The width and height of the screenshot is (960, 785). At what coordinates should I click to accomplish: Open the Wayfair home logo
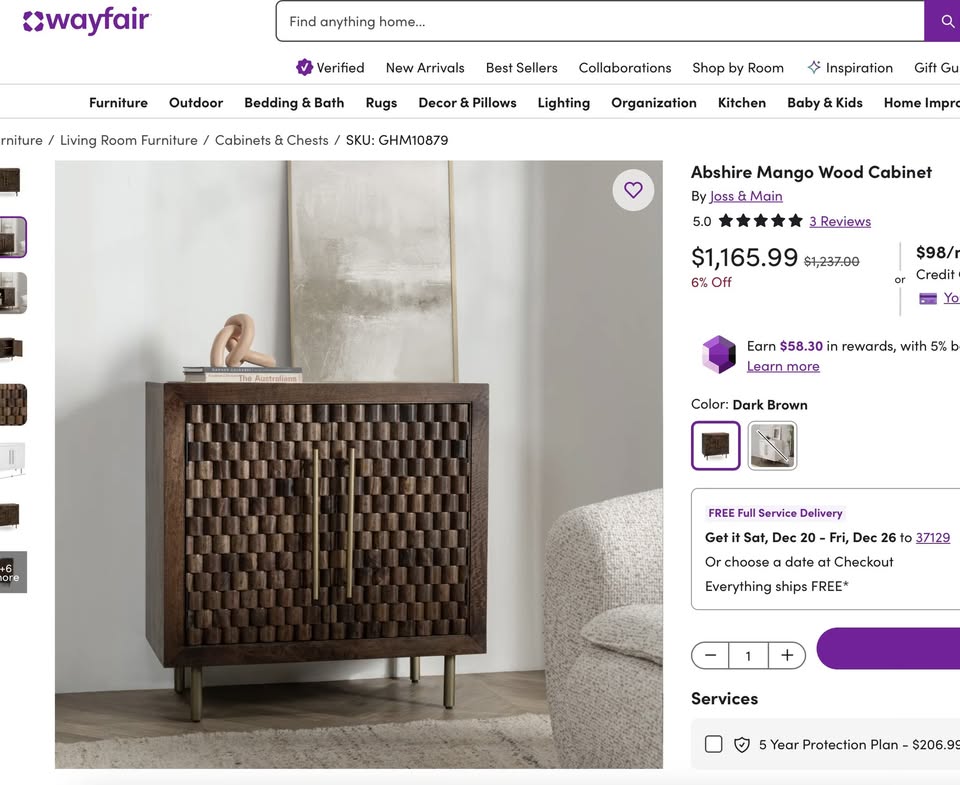[86, 21]
